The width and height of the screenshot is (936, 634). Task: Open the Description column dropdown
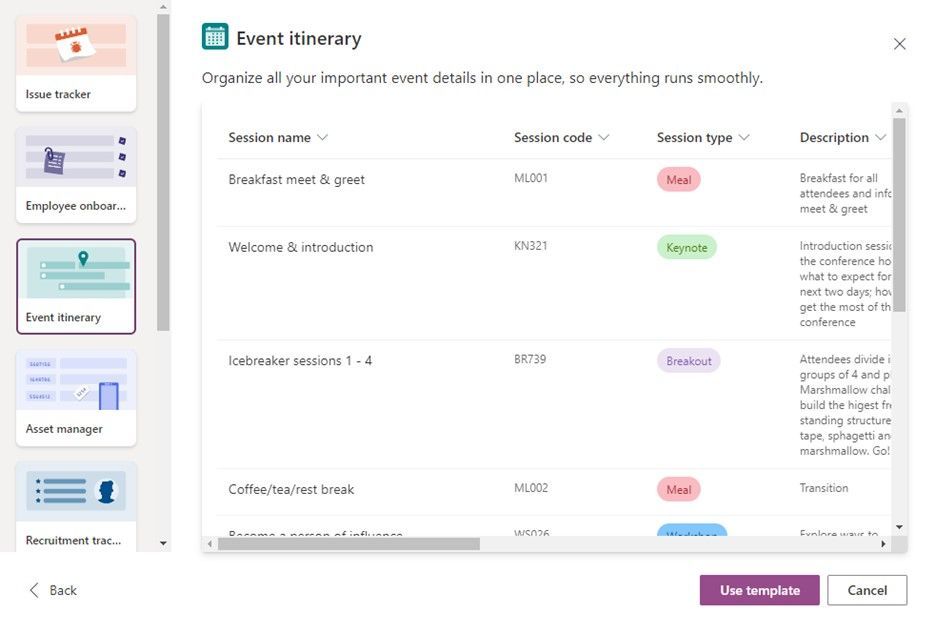point(880,138)
